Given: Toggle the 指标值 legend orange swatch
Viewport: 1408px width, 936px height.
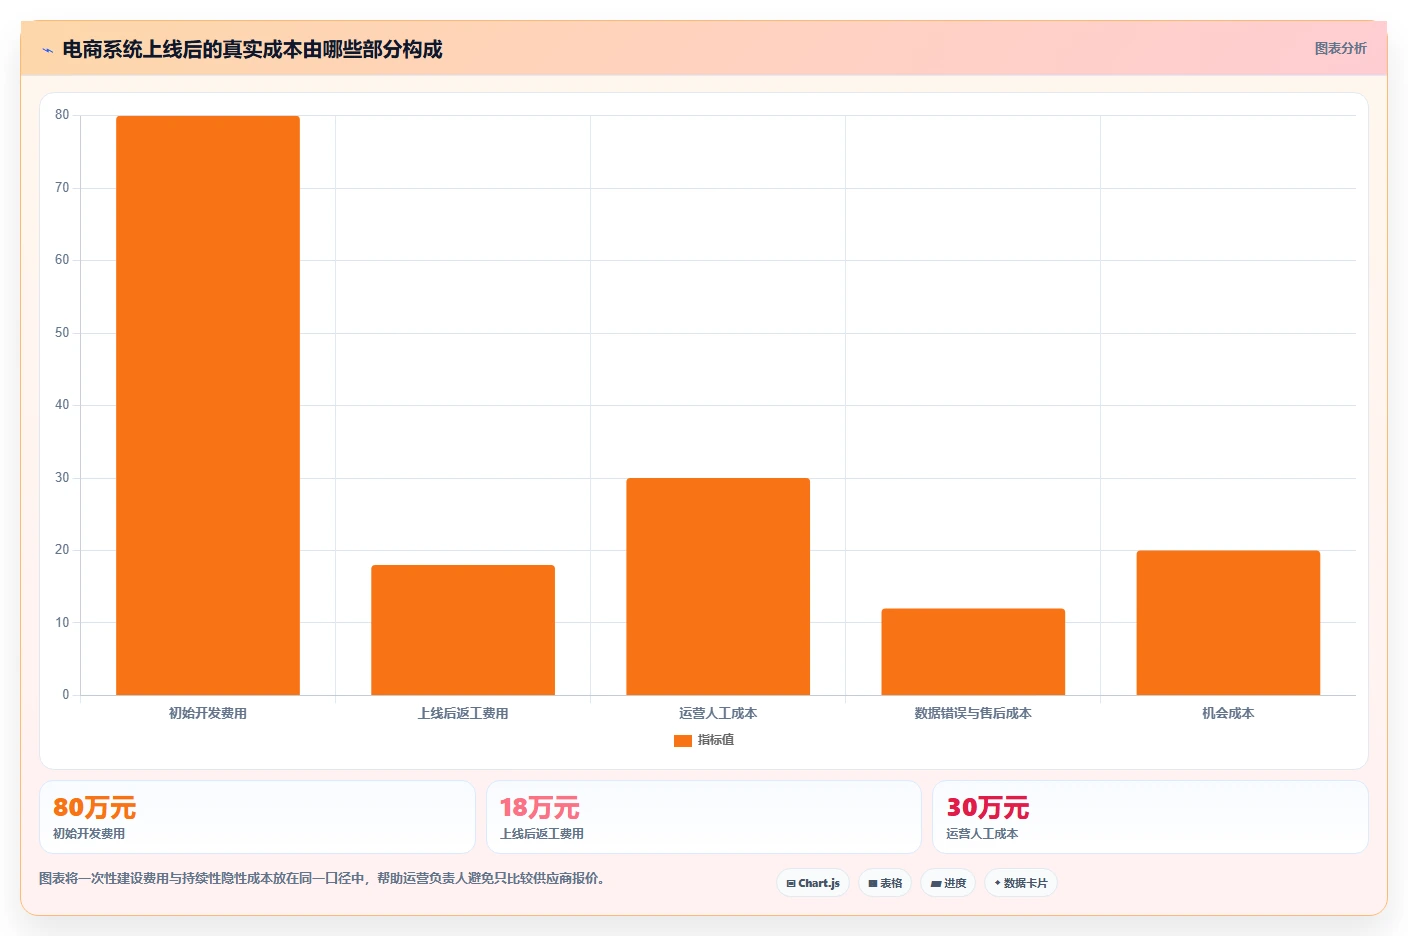Looking at the screenshot, I should pyautogui.click(x=683, y=740).
